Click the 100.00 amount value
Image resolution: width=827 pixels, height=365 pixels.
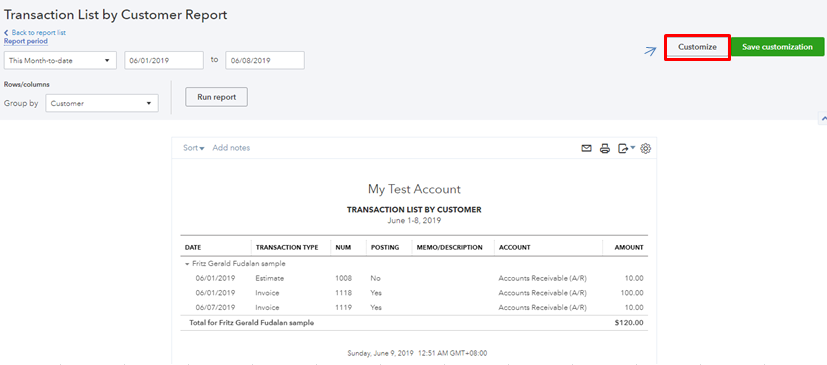pyautogui.click(x=631, y=293)
